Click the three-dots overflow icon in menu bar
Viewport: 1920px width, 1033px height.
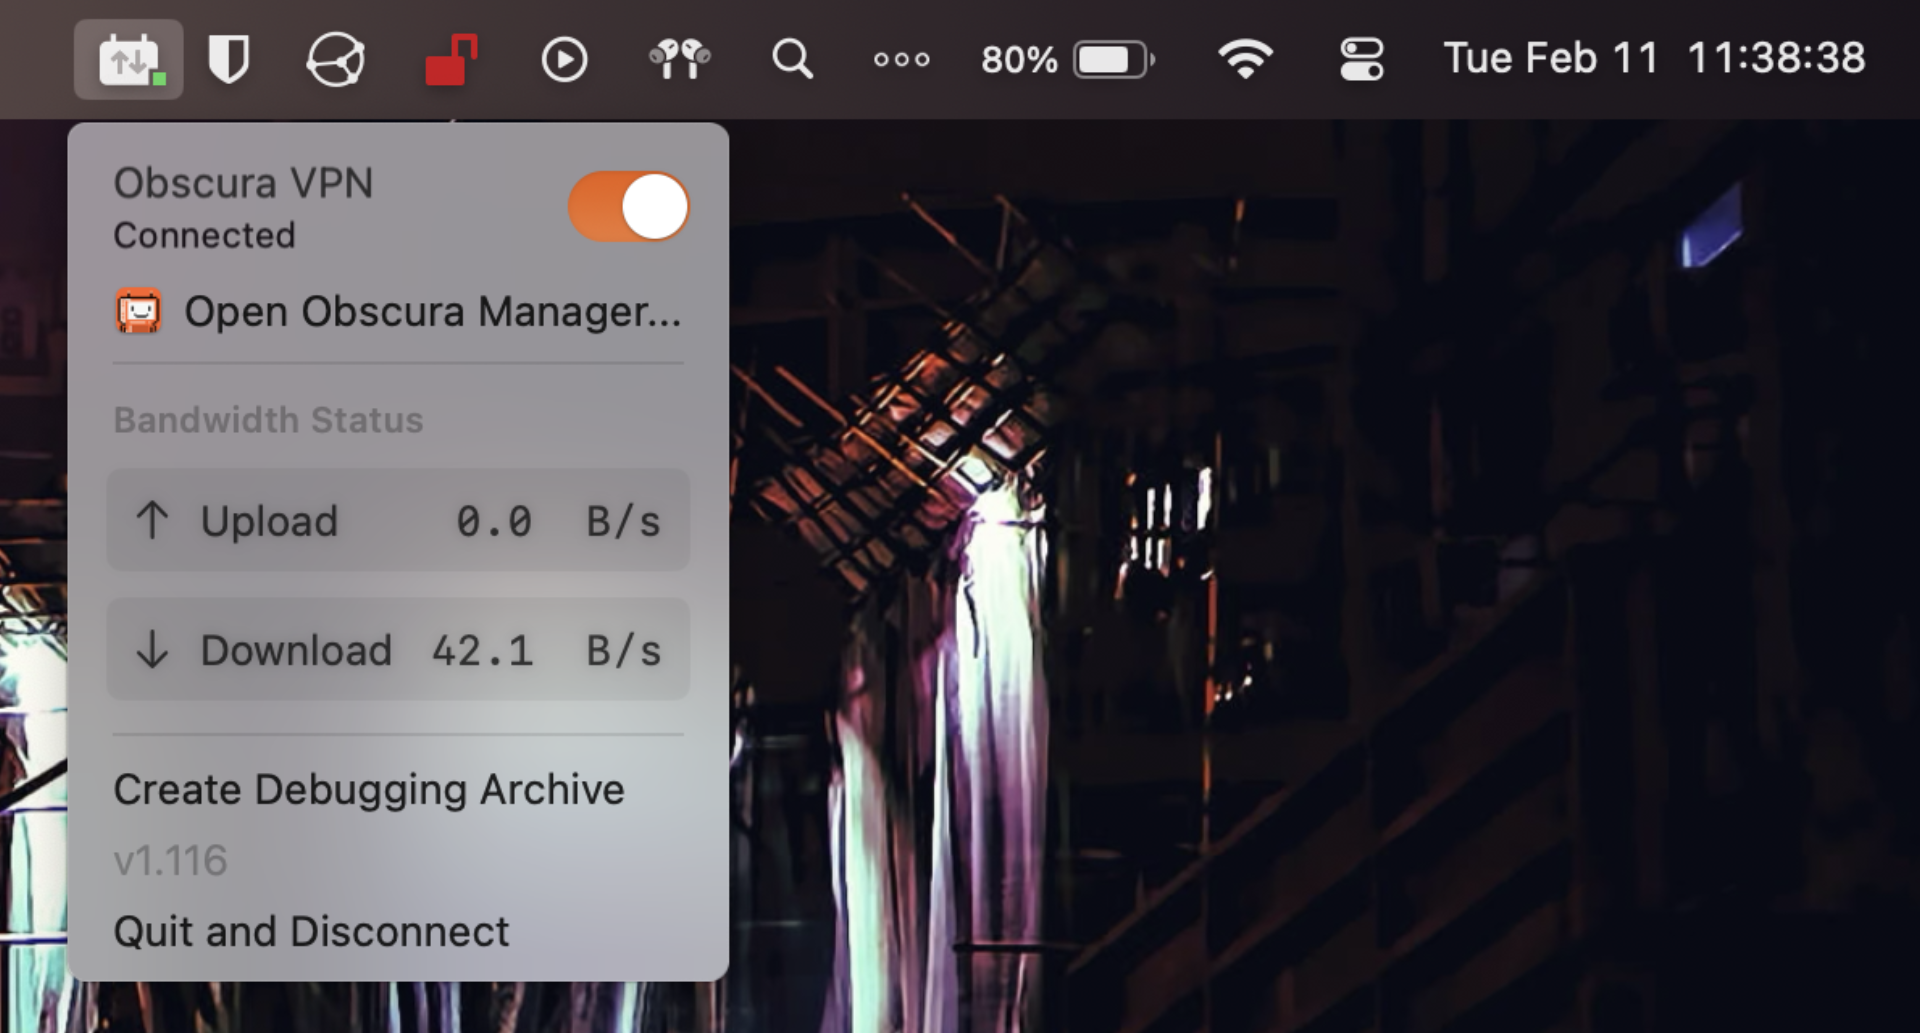[900, 59]
